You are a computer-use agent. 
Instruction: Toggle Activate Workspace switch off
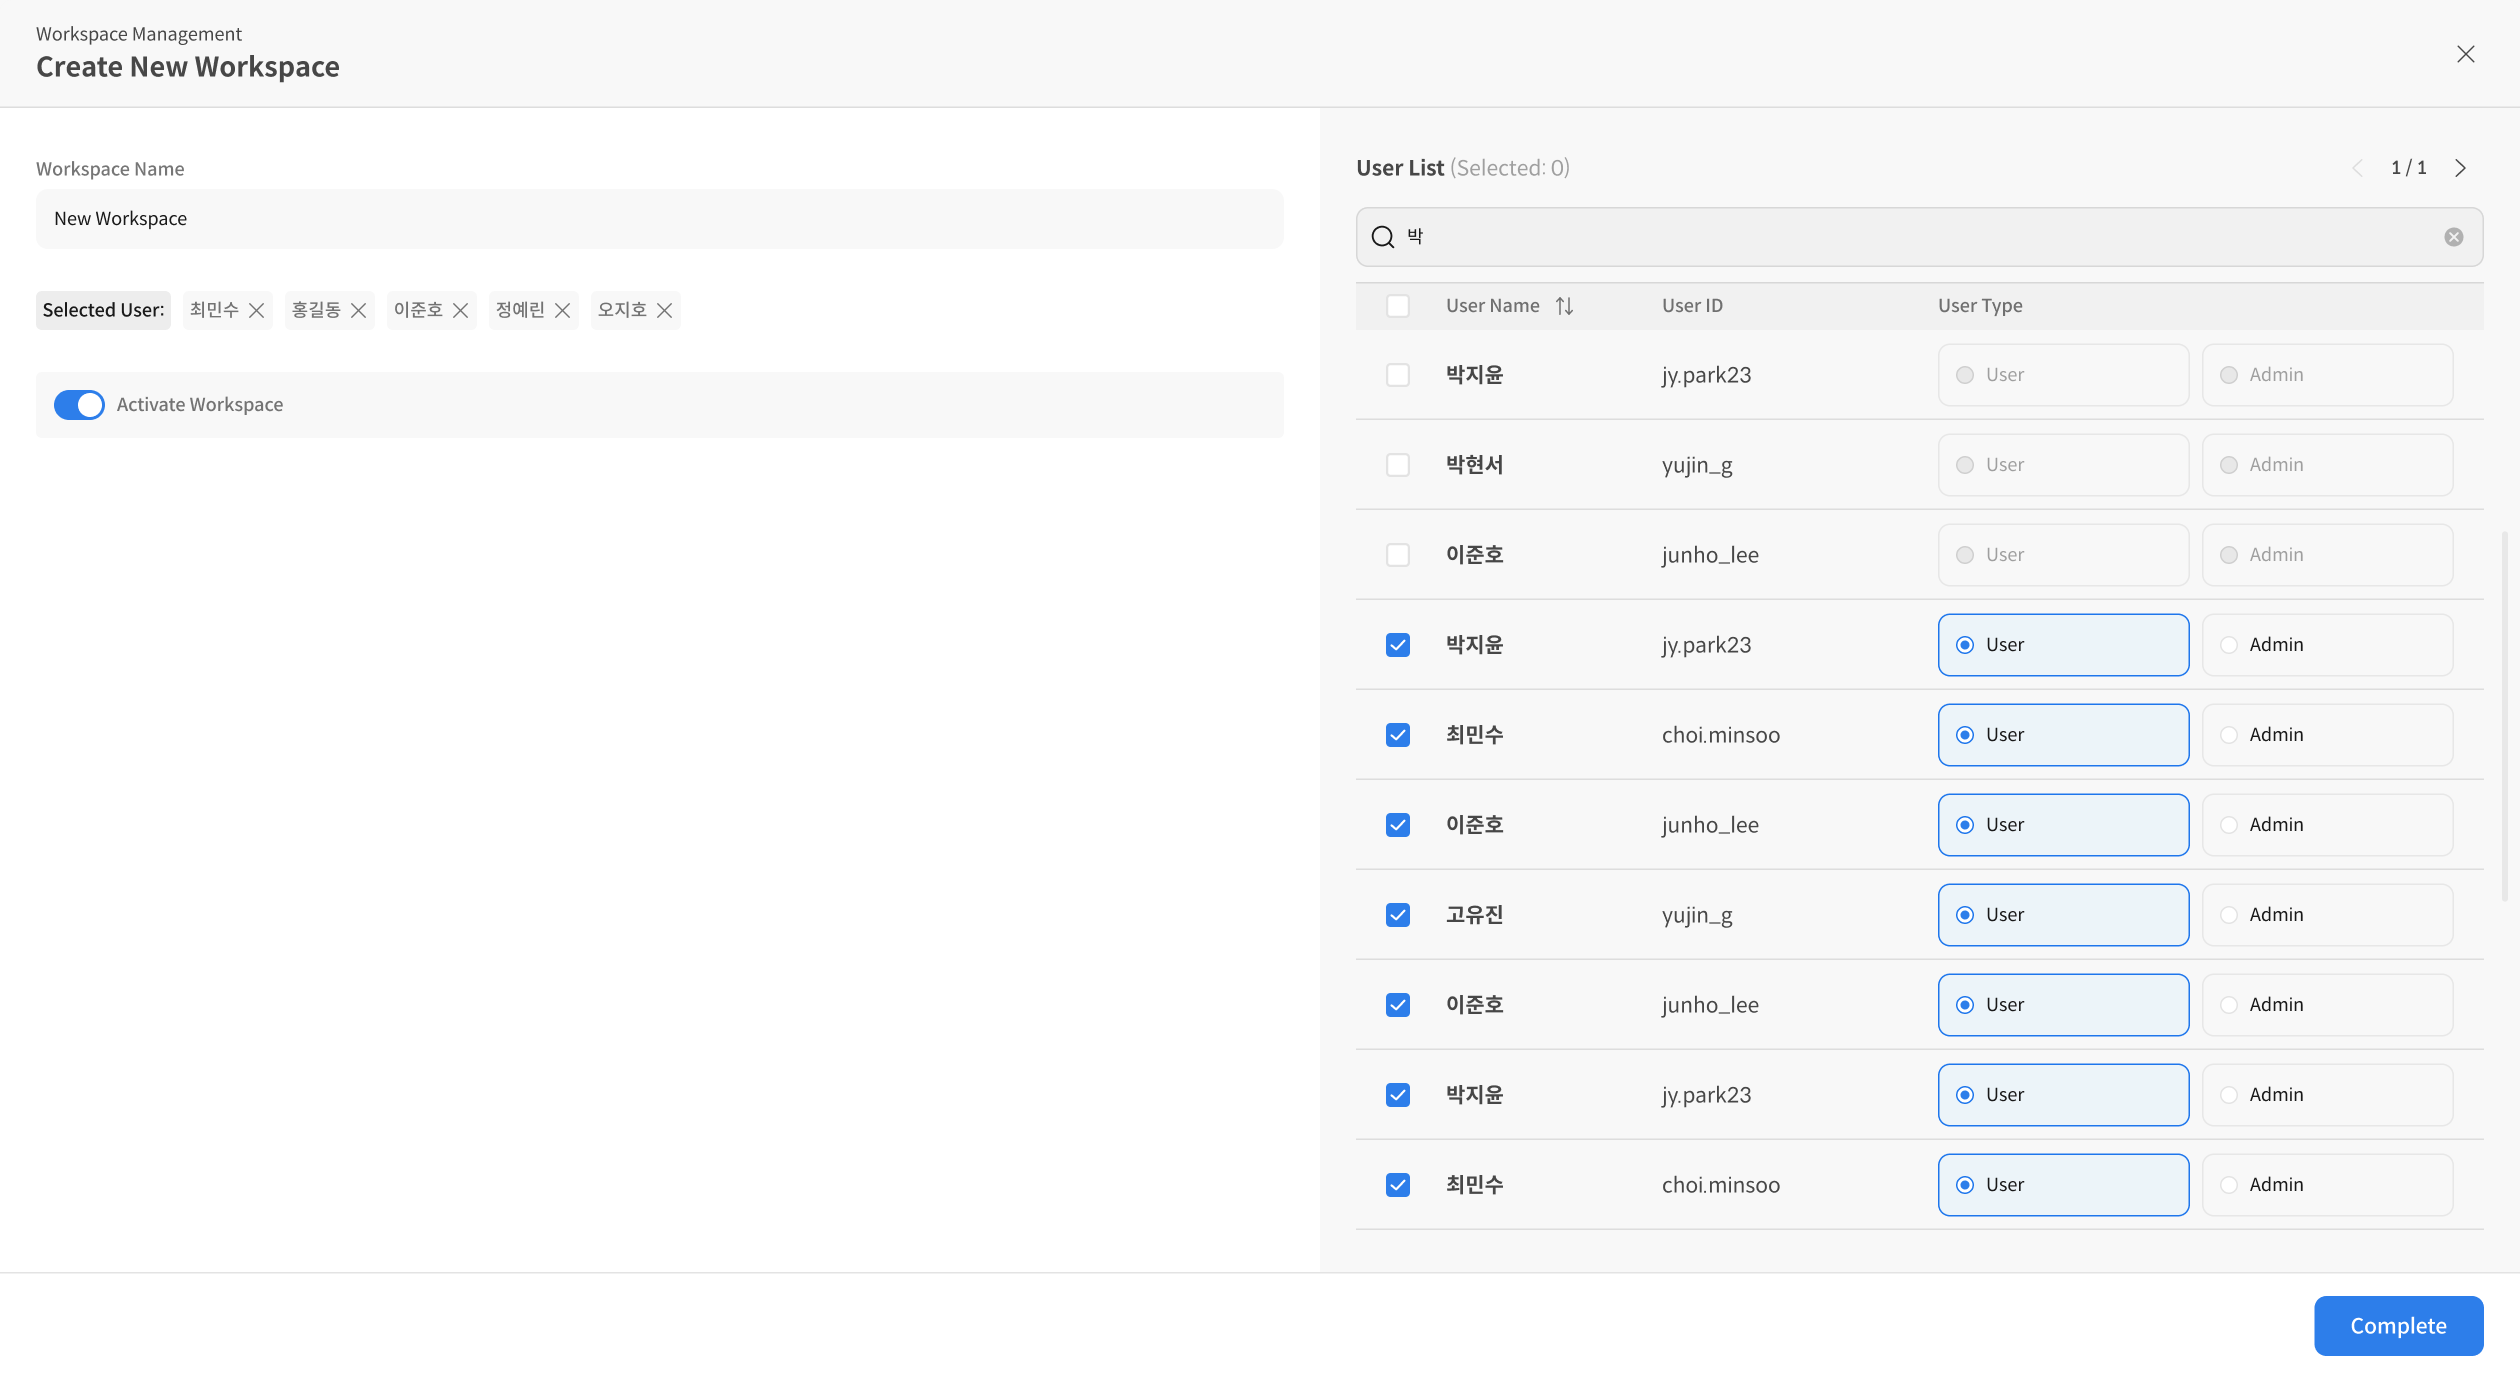[79, 405]
